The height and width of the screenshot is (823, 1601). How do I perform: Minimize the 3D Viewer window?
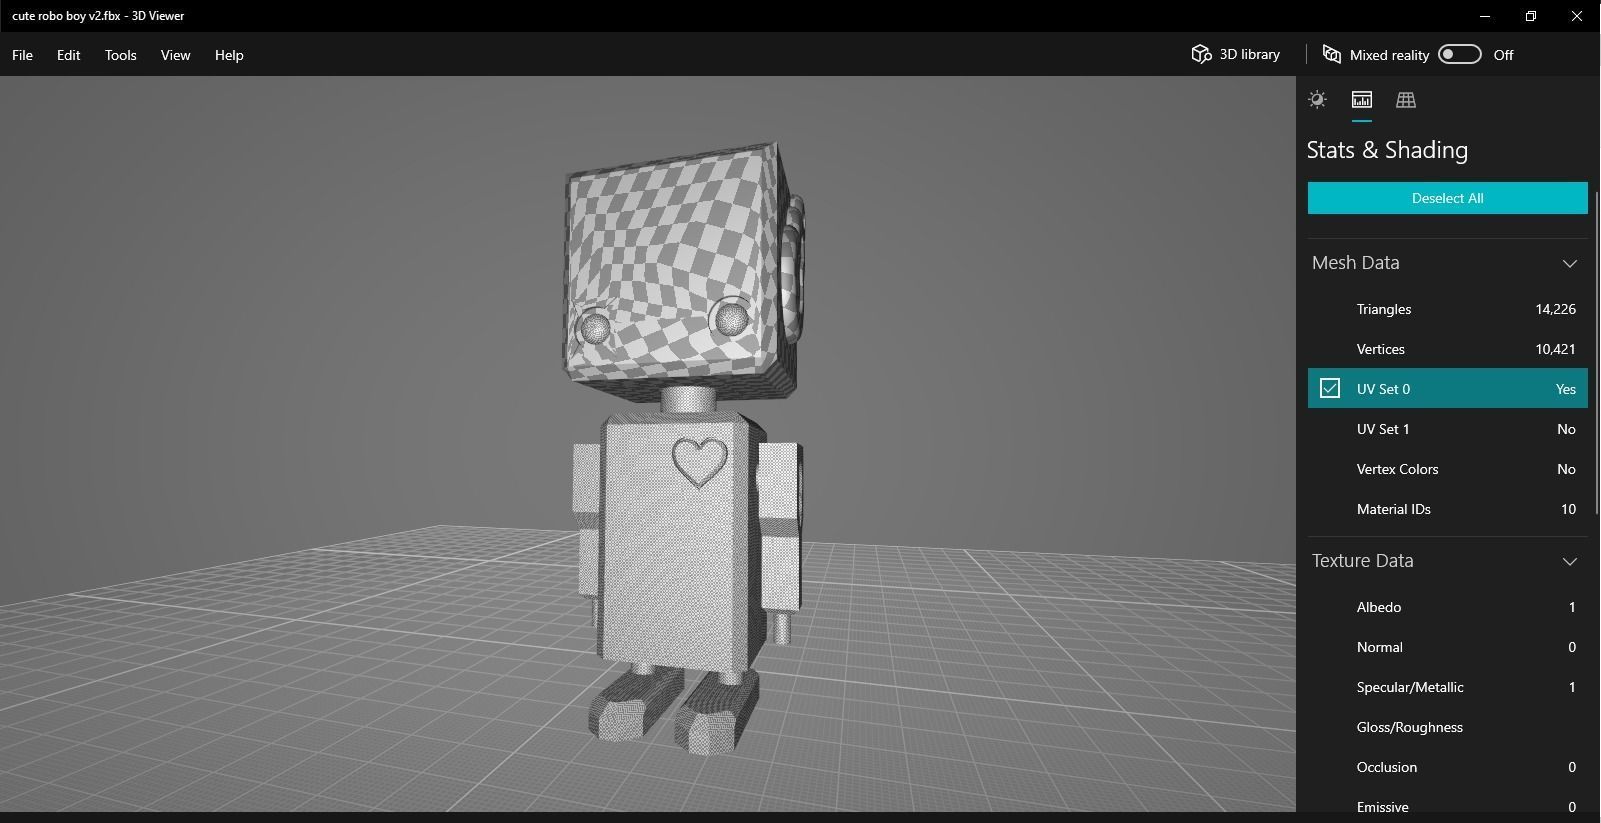point(1485,16)
